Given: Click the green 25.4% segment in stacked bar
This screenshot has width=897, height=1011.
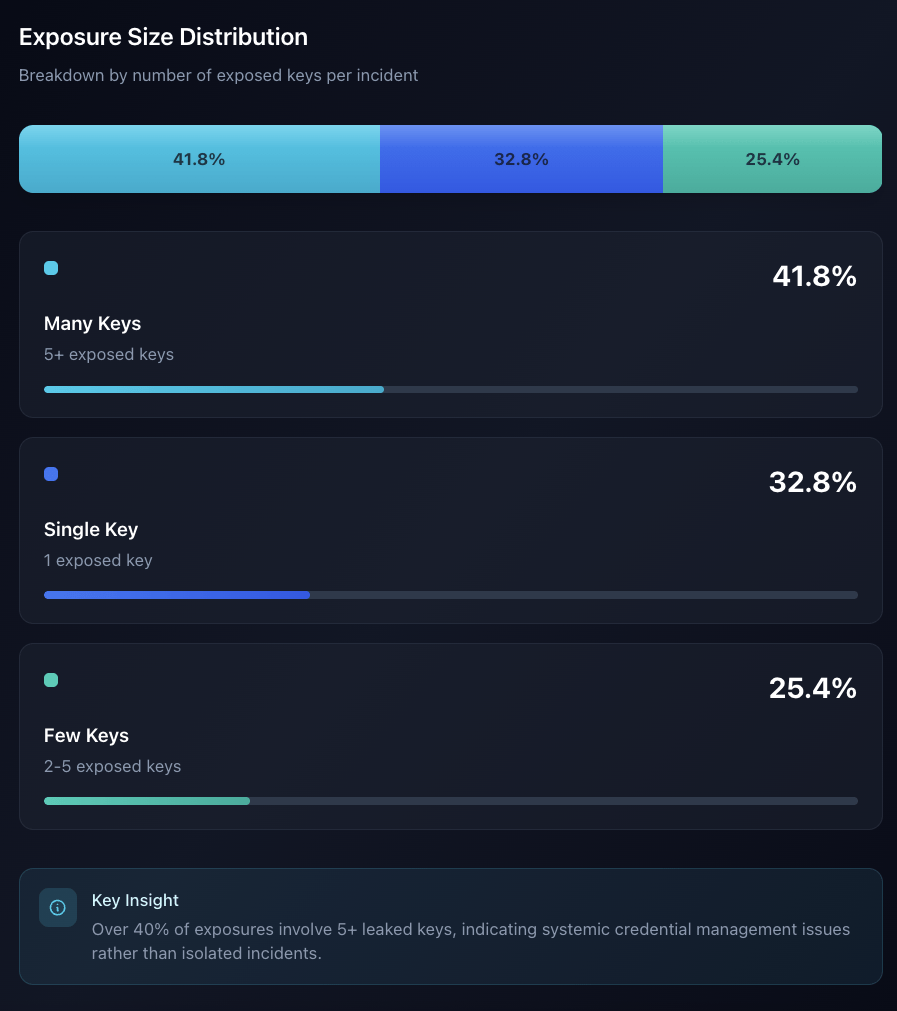Looking at the screenshot, I should 772,158.
